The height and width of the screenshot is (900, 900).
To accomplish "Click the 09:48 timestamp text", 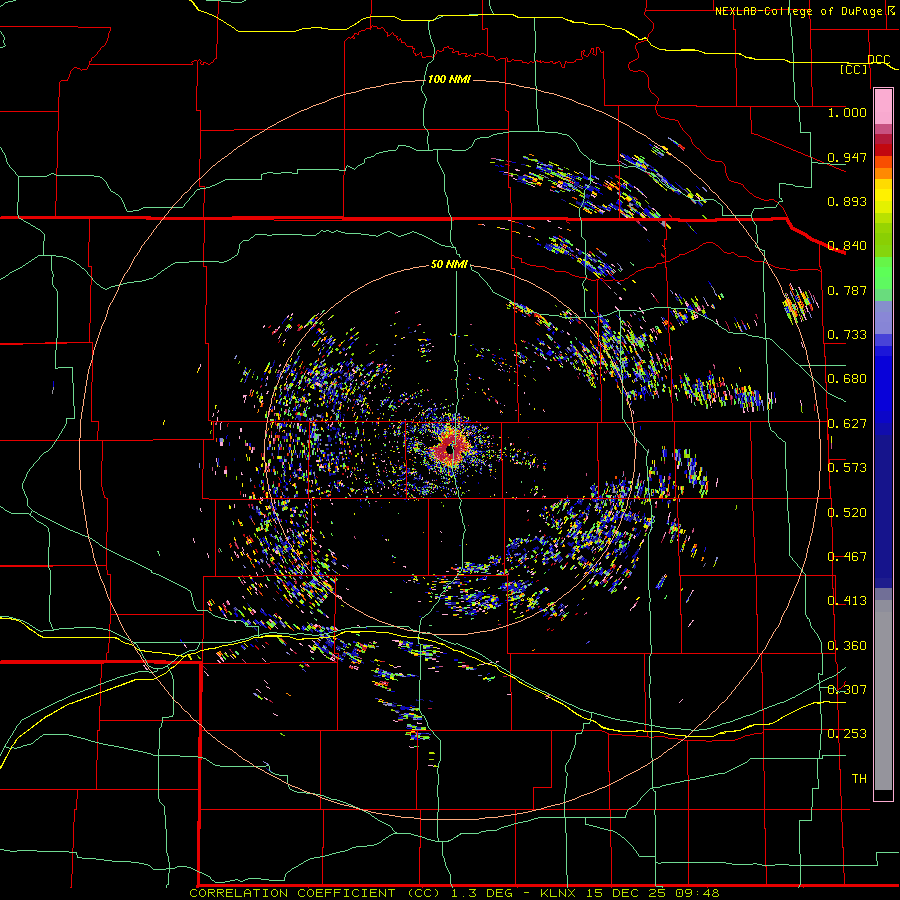I will 697,893.
